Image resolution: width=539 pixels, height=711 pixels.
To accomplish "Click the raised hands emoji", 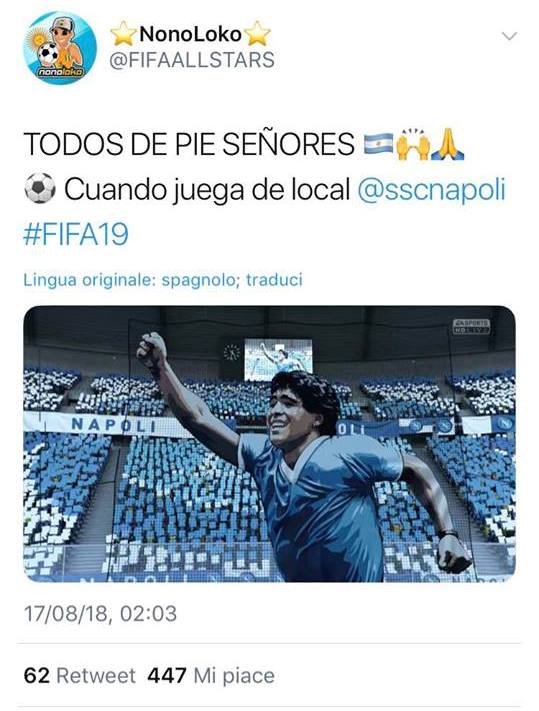I will (413, 143).
